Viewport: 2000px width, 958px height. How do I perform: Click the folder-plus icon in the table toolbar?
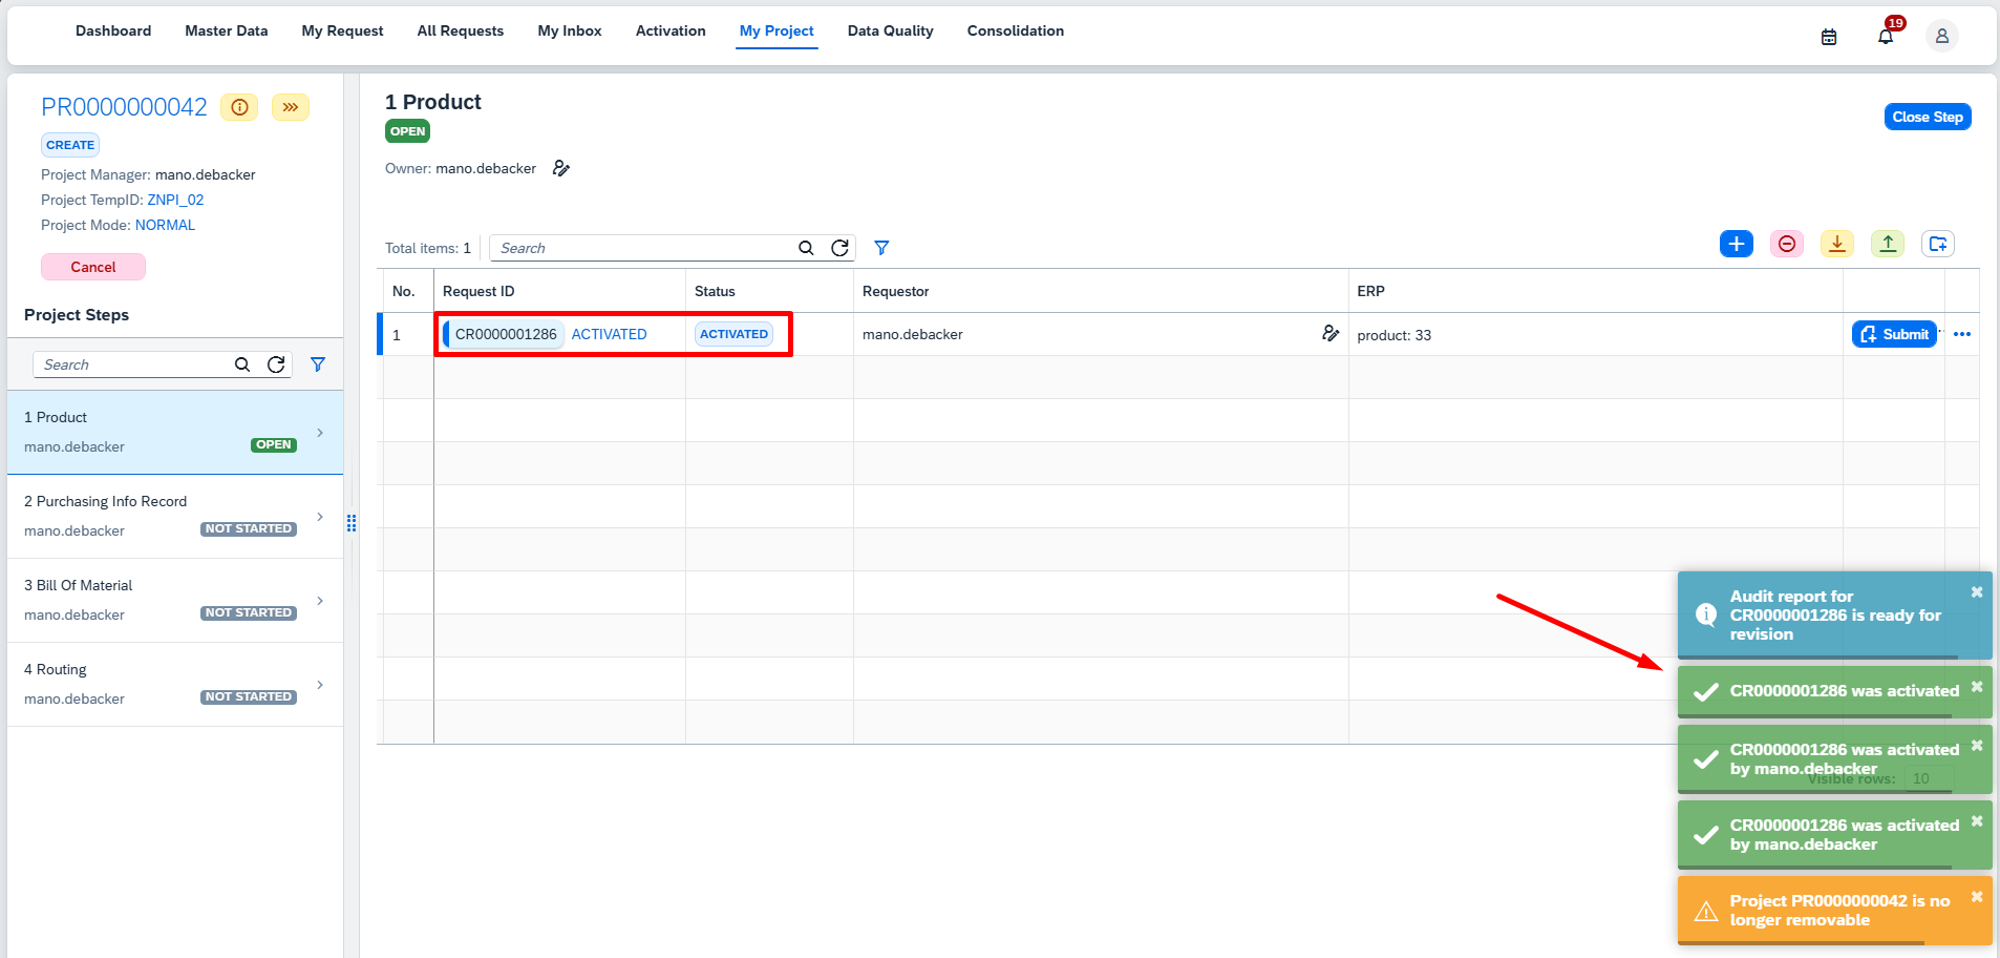point(1938,244)
